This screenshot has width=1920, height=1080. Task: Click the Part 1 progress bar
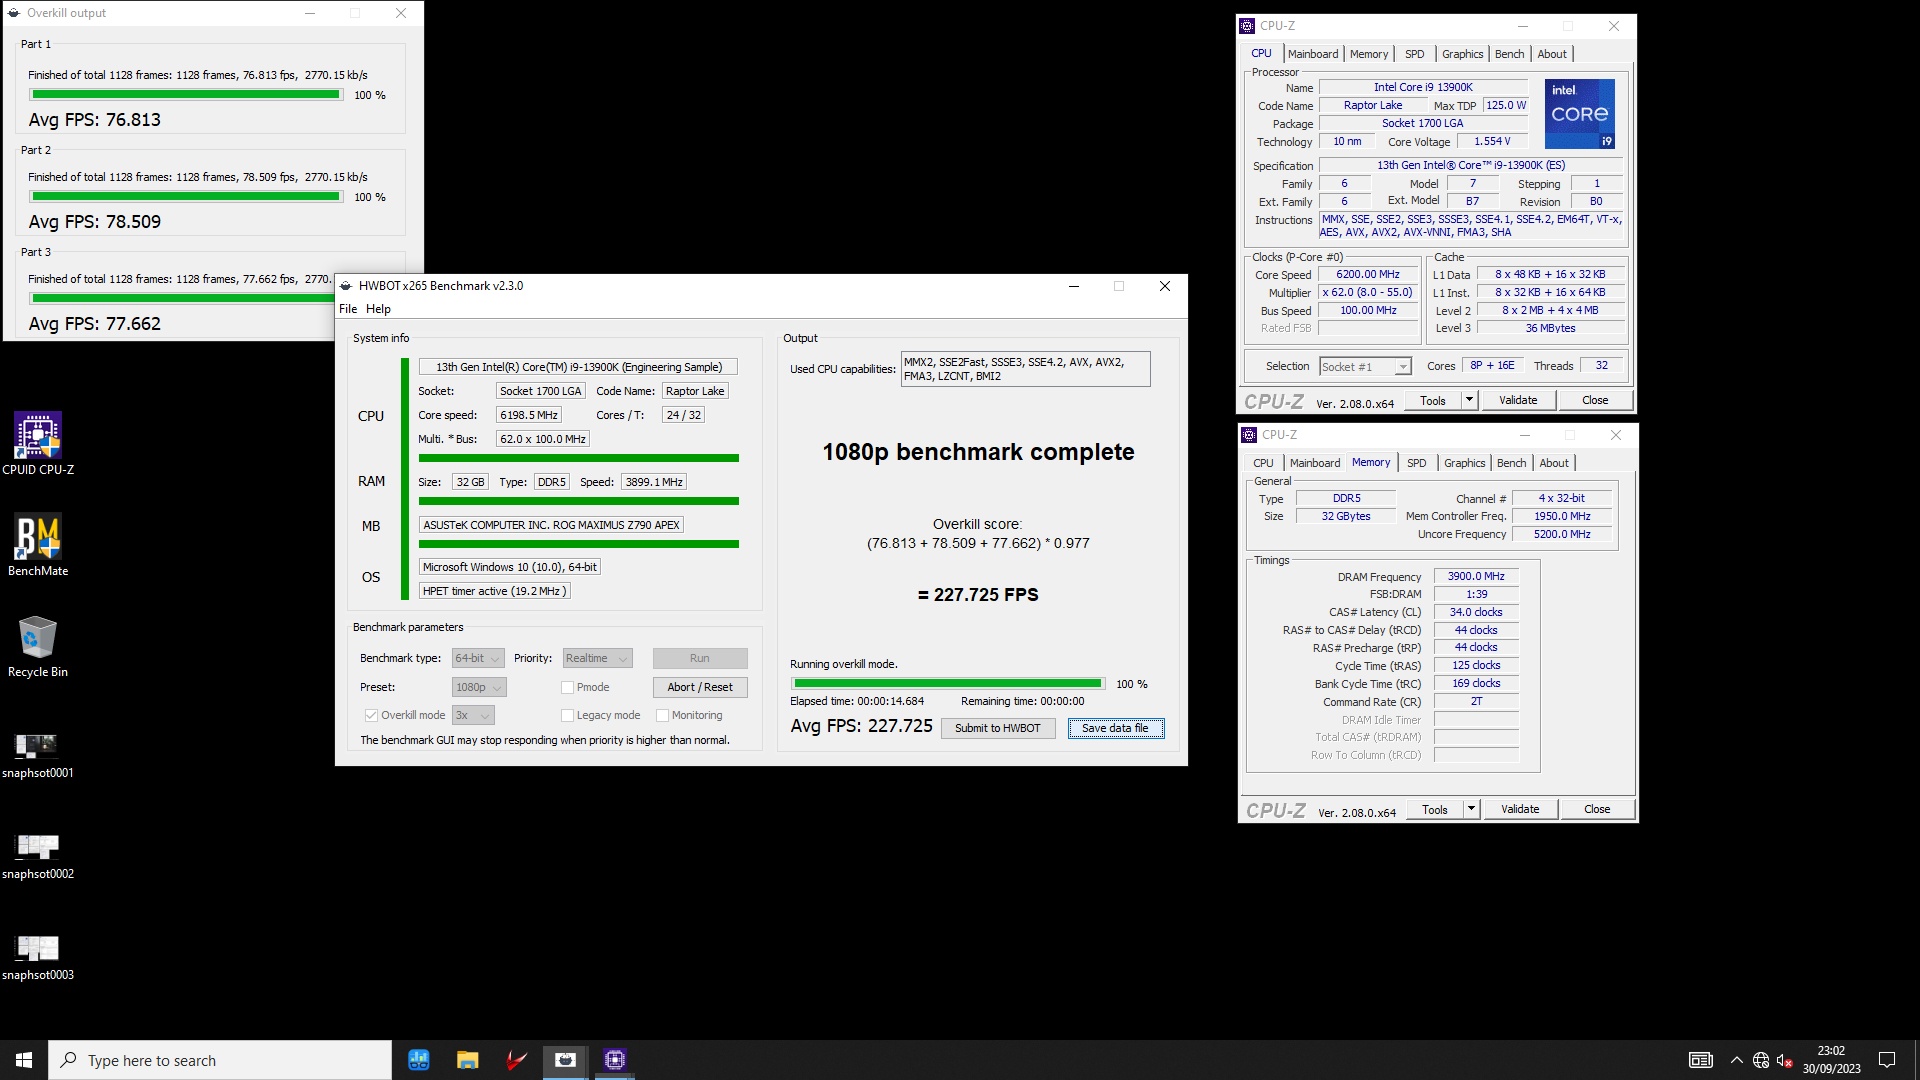[186, 95]
